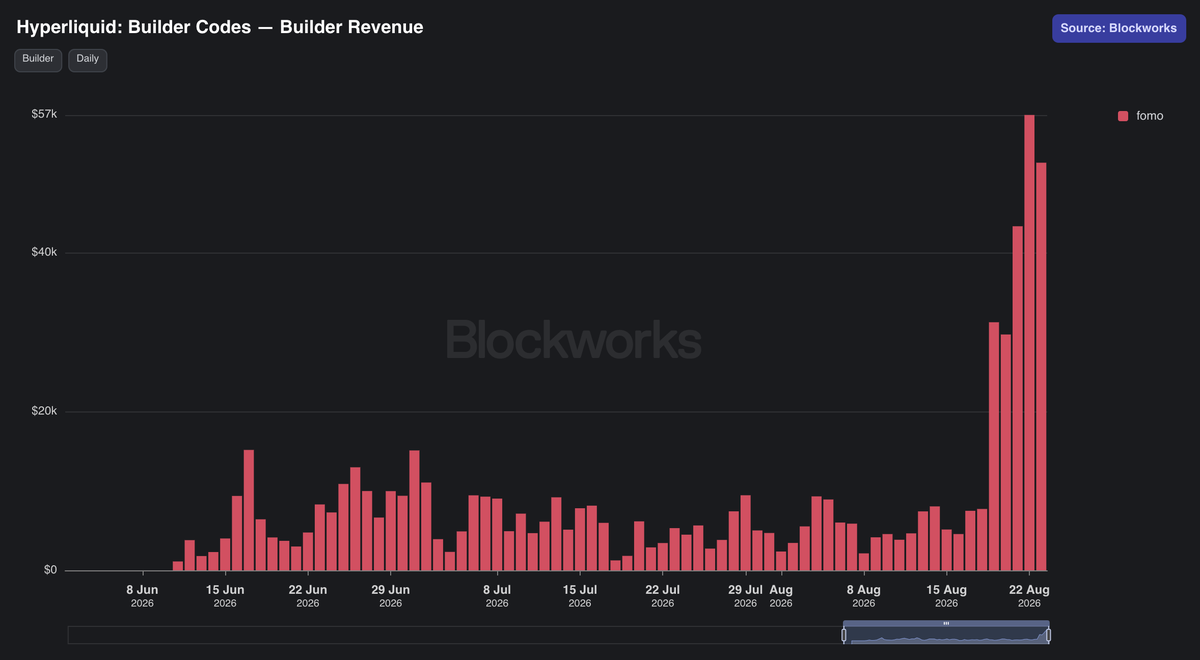Click the Source: Blockworks button

[1118, 28]
